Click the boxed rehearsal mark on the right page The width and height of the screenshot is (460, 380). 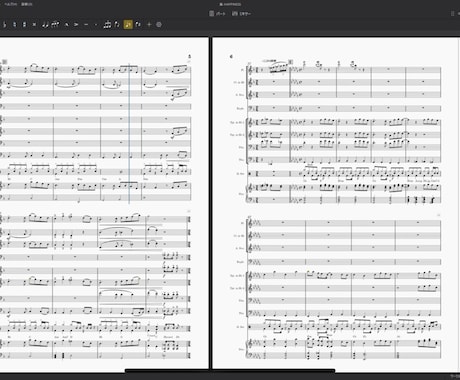290,62
